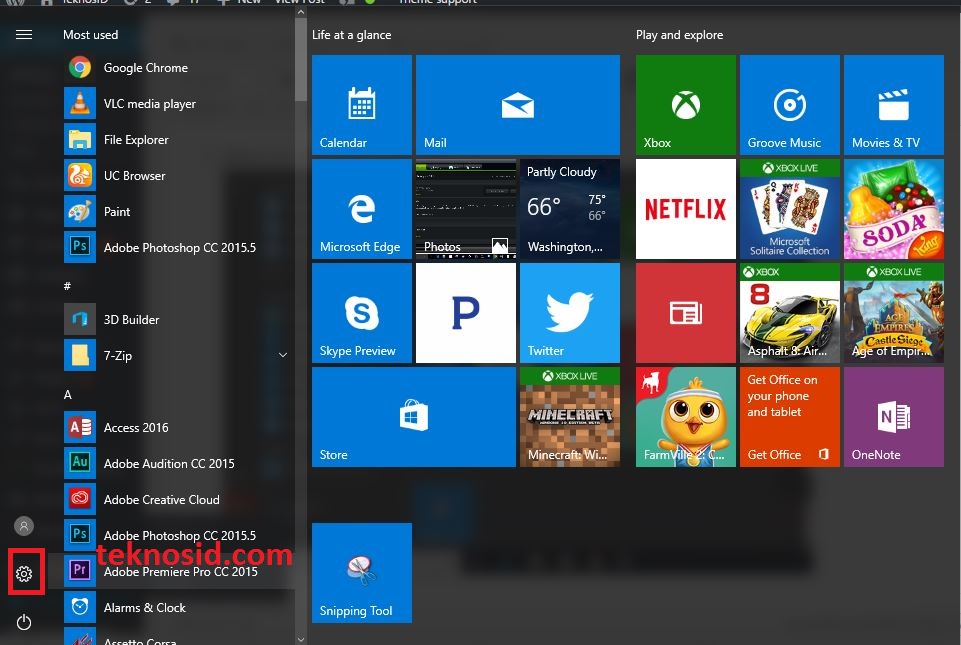This screenshot has width=961, height=645.
Task: Launch Adobe Creative Cloud
Action: point(178,500)
